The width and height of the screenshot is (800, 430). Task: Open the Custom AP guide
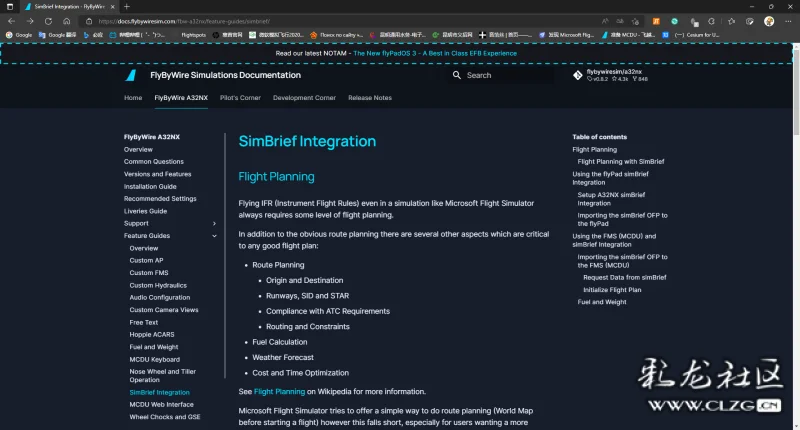click(146, 261)
